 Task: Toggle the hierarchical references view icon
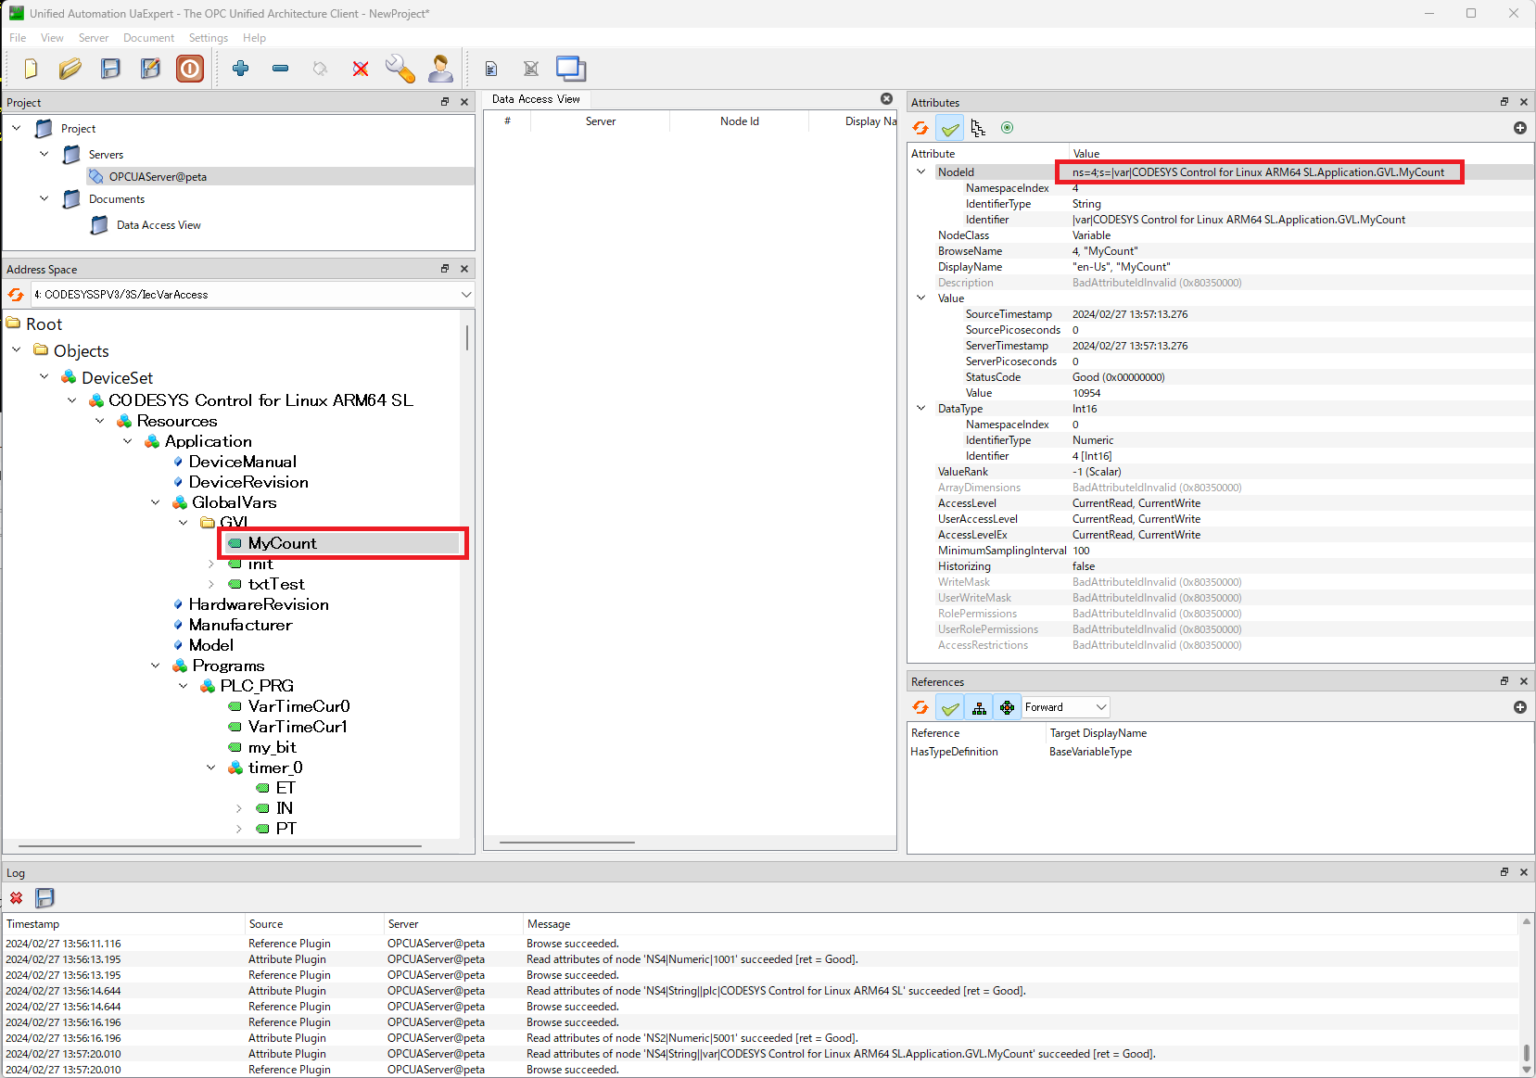(978, 127)
